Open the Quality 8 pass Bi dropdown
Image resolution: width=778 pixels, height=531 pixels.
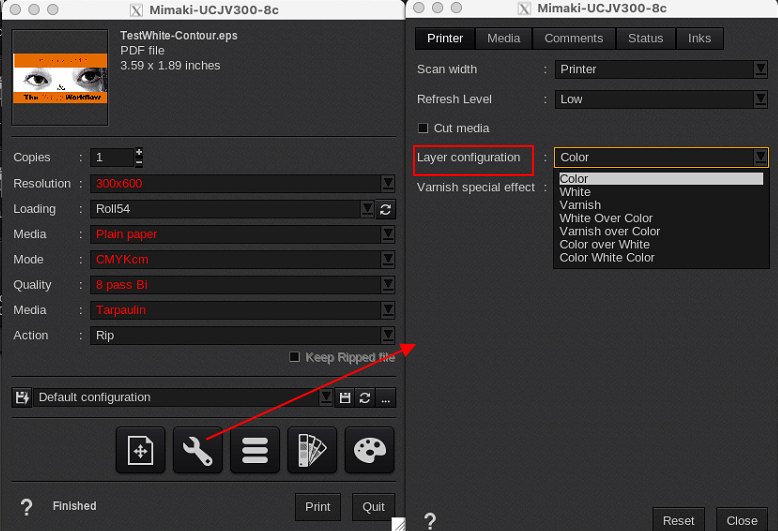(x=388, y=285)
